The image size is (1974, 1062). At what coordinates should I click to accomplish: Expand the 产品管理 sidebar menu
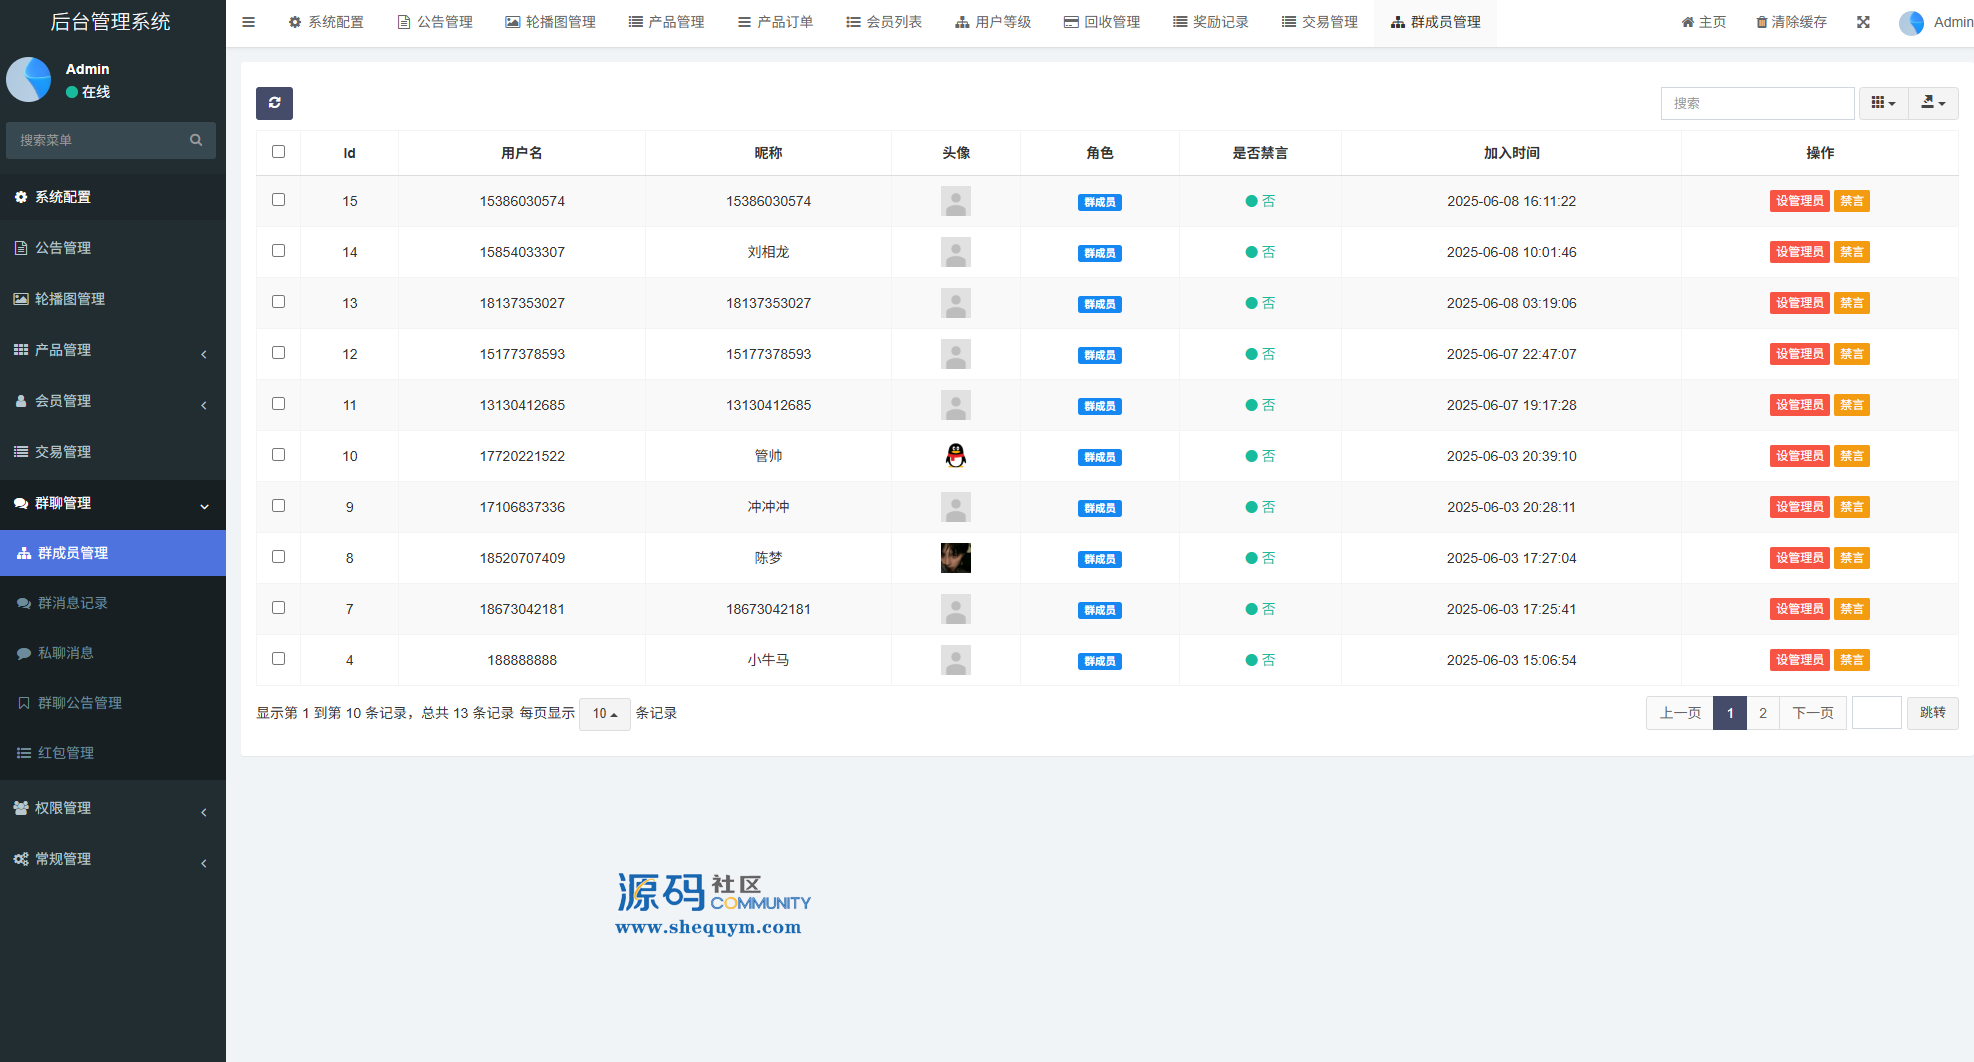[112, 350]
